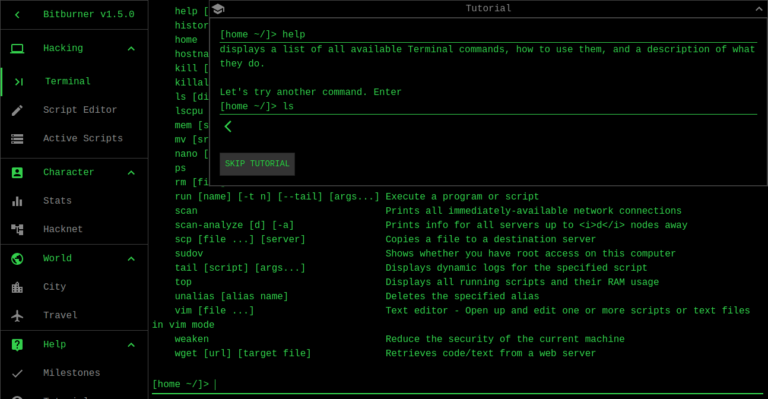
Task: Click the Active Scripts list icon
Action: (17, 139)
